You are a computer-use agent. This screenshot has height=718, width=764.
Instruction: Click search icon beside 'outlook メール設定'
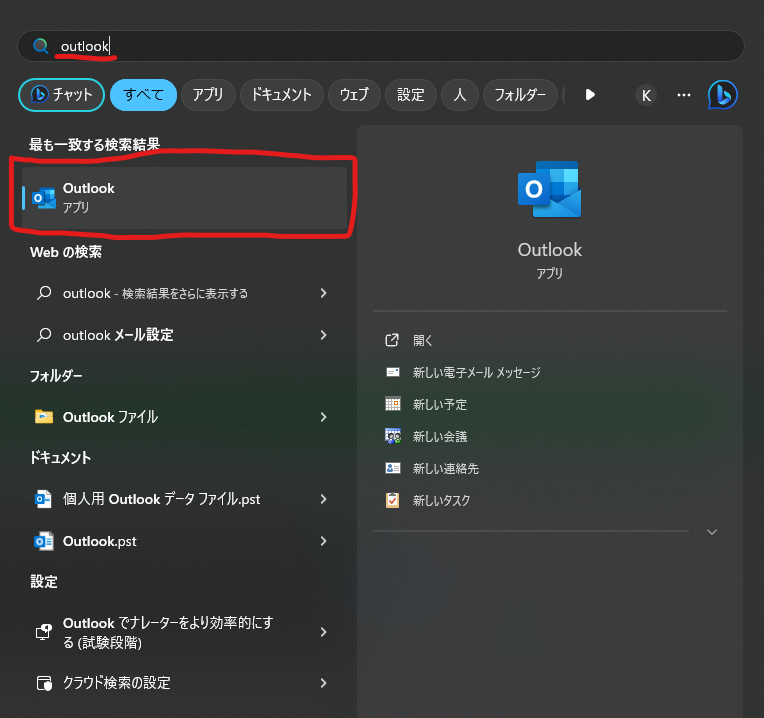(44, 335)
